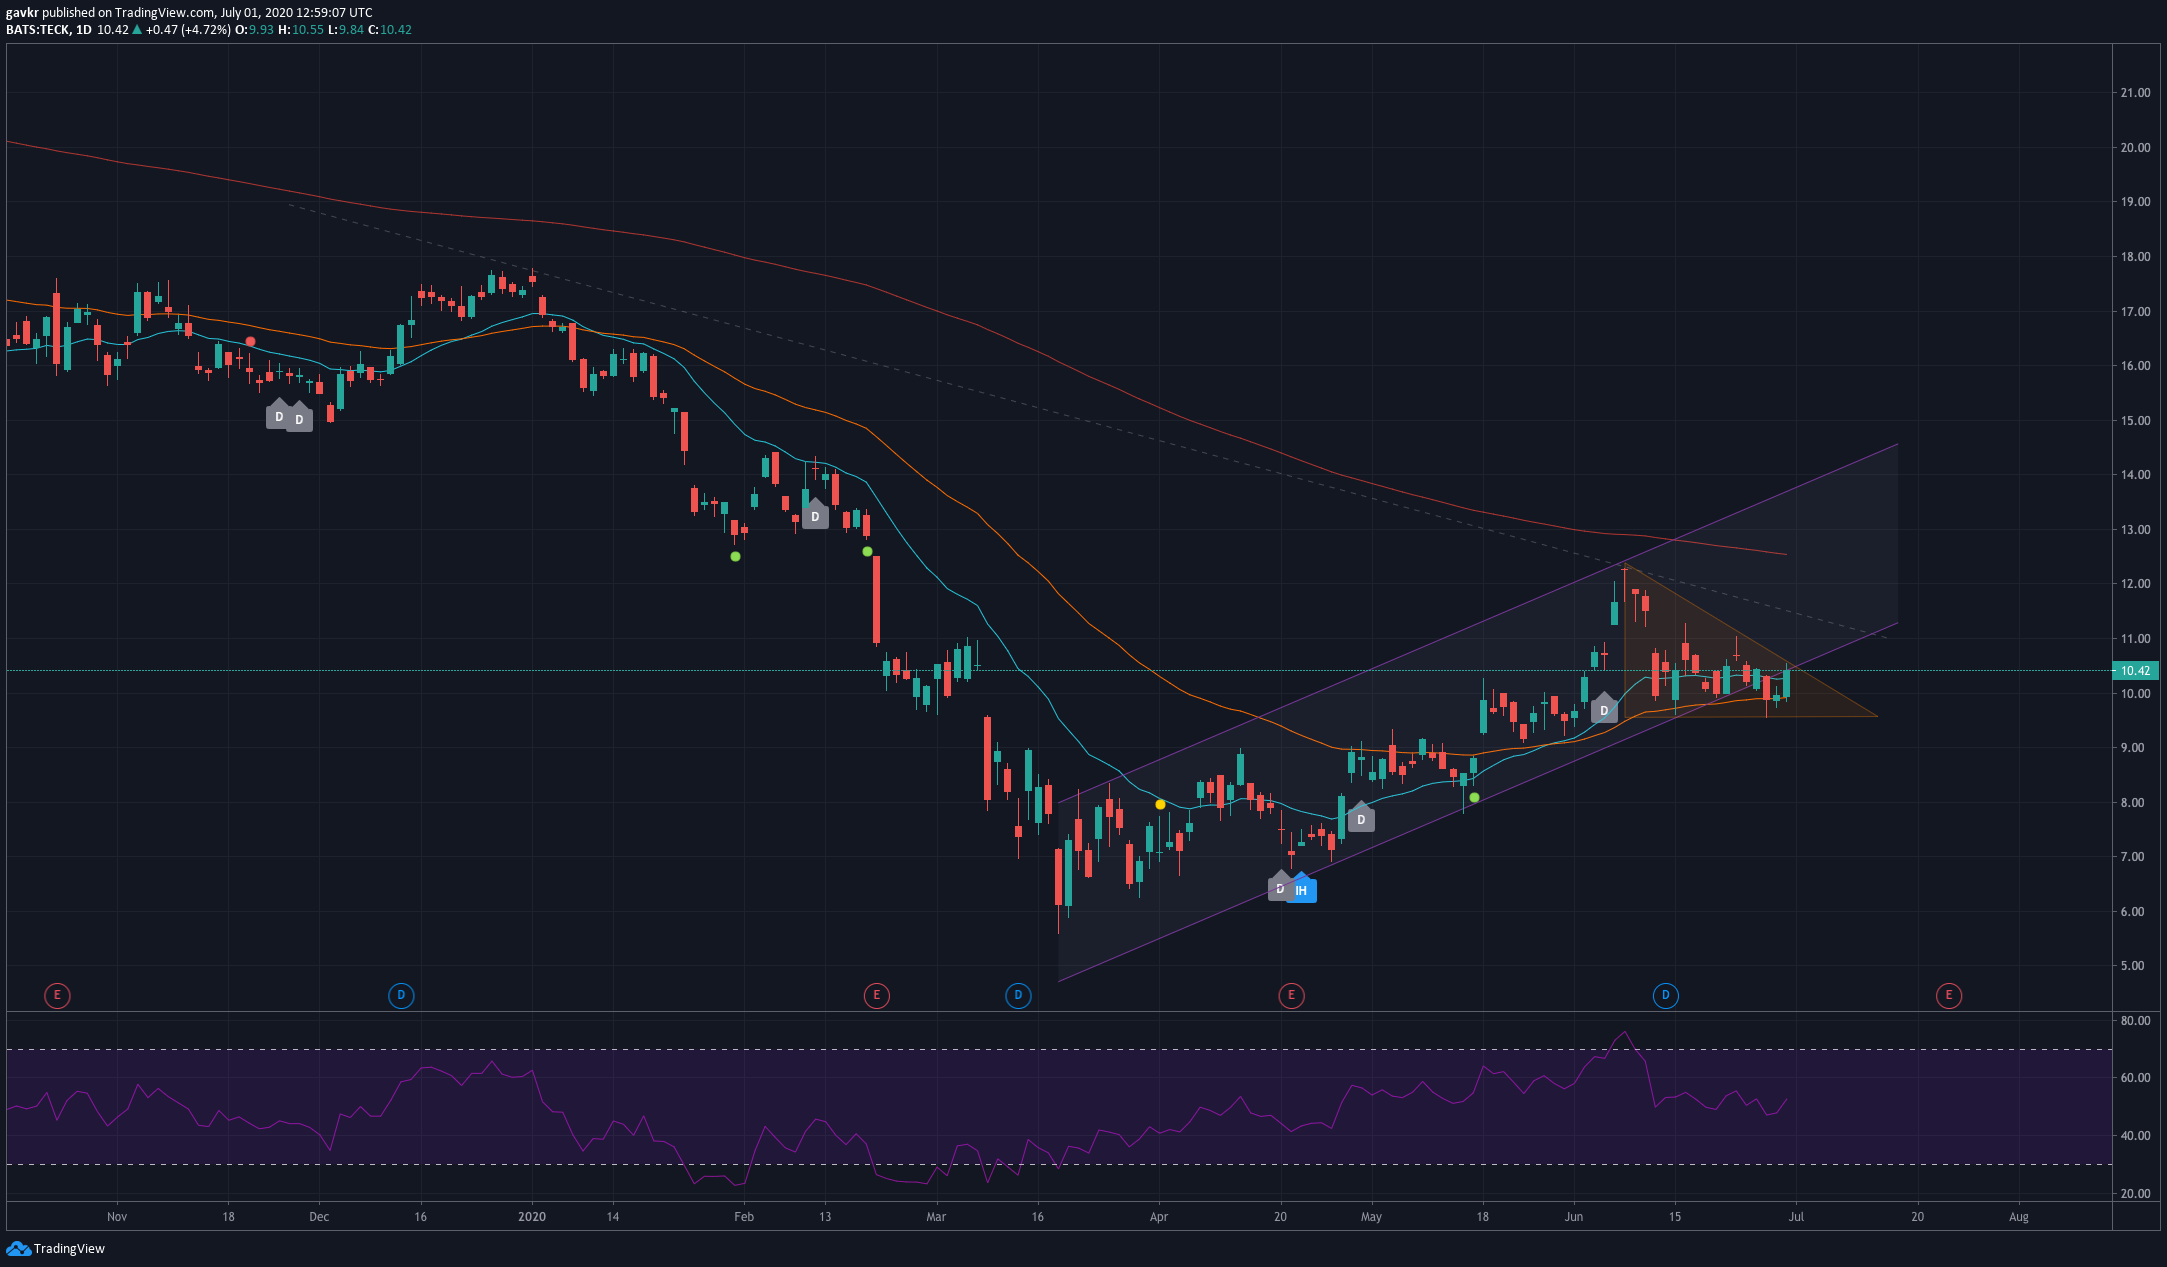Select the yellow dot marker at April
The image size is (2167, 1267).
click(1160, 804)
